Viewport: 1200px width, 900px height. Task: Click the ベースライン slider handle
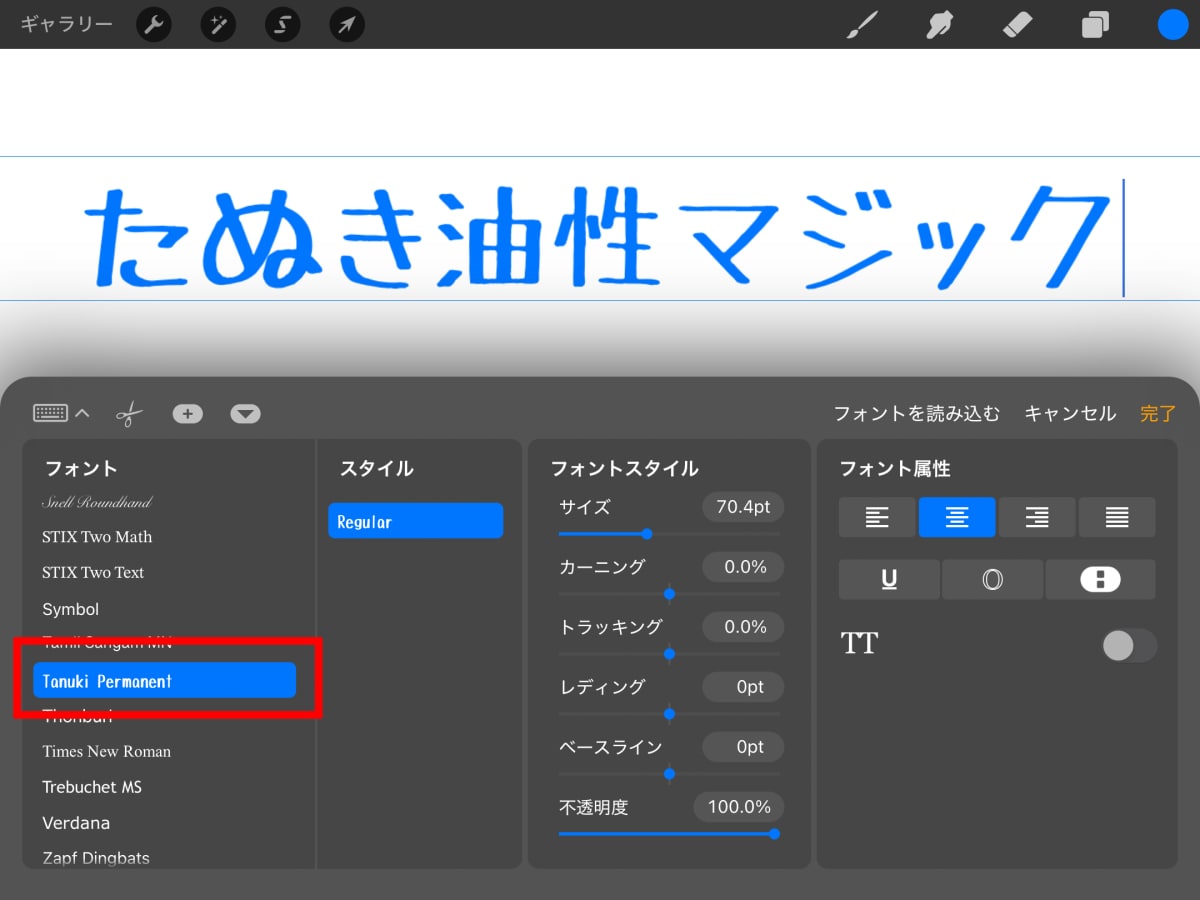pos(669,774)
